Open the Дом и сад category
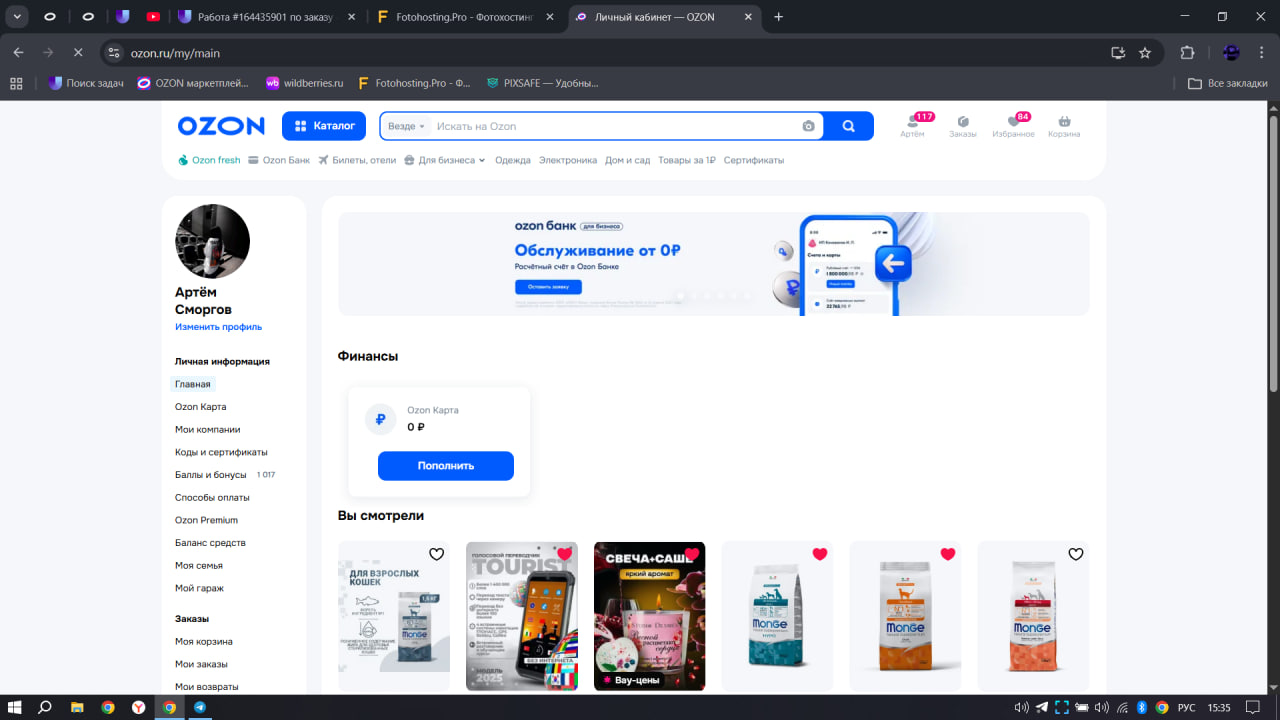1280x720 pixels. (x=628, y=160)
